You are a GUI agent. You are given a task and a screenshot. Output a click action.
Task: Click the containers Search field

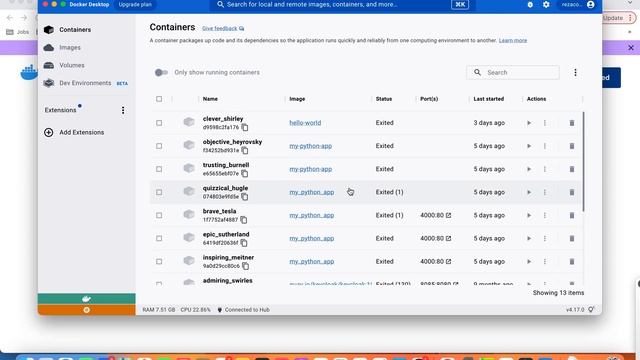pyautogui.click(x=513, y=72)
